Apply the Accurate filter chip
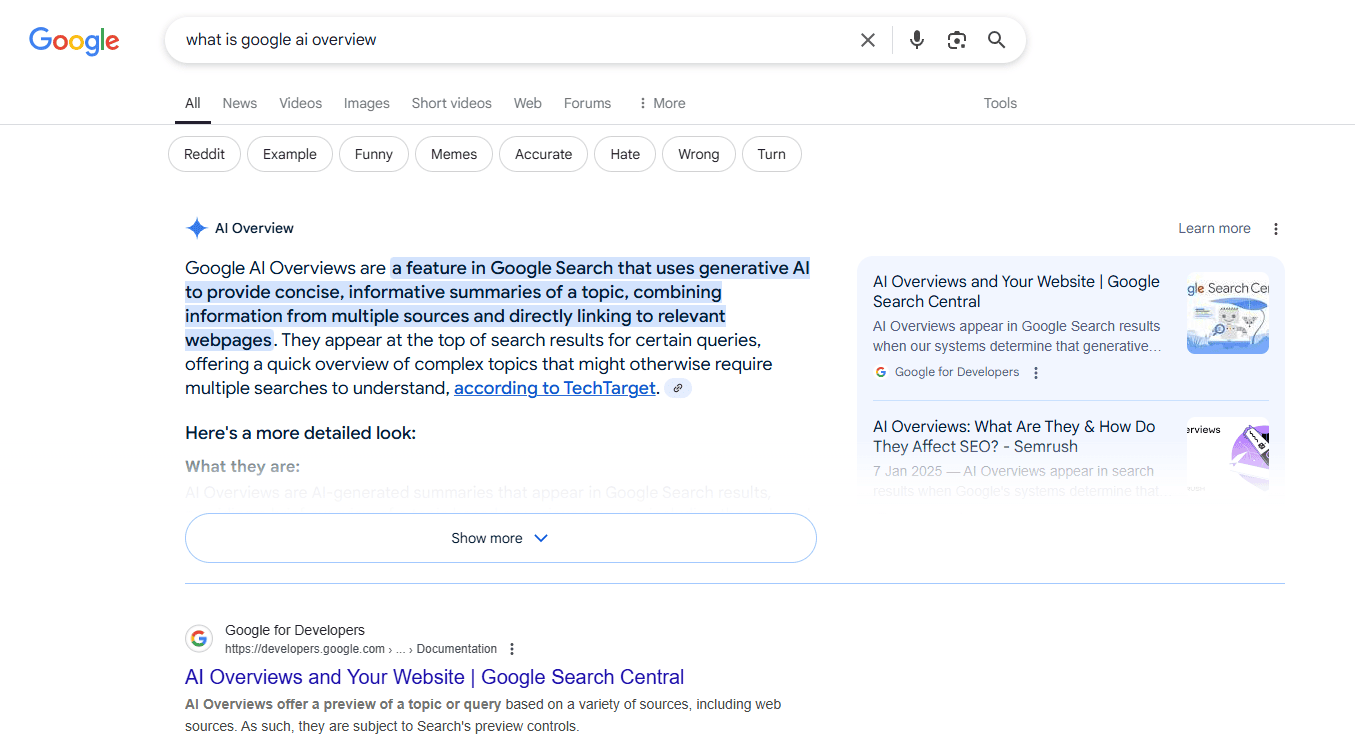This screenshot has height=747, width=1355. point(544,154)
